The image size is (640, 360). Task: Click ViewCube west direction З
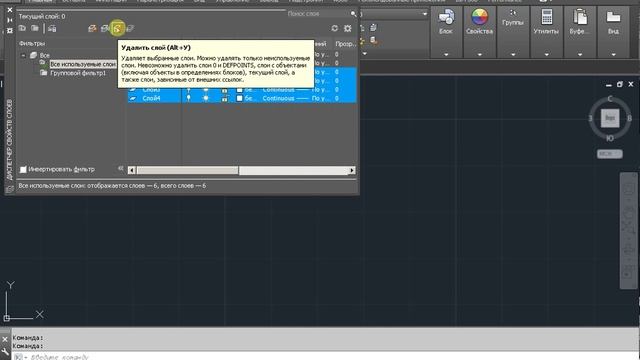point(590,118)
